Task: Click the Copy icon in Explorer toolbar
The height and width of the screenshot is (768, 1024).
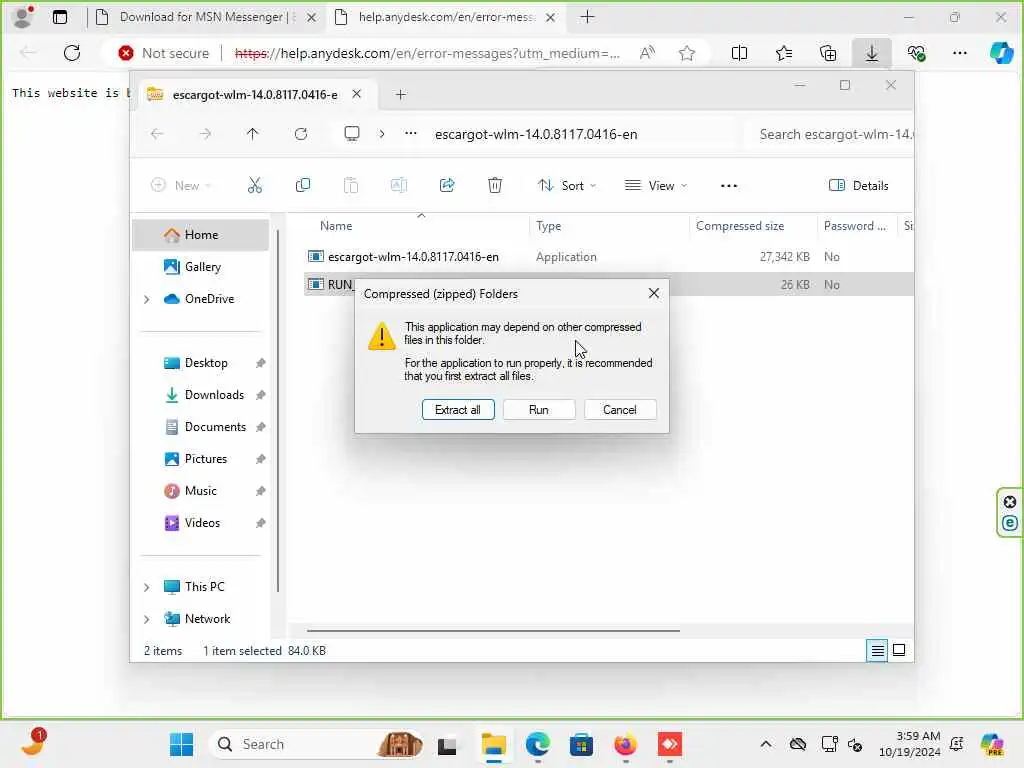Action: pyautogui.click(x=302, y=185)
